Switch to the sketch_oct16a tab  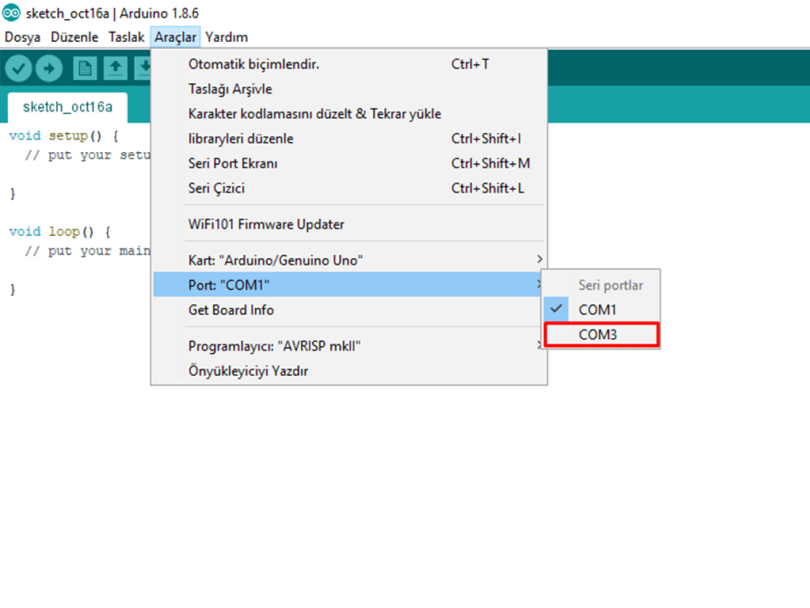pyautogui.click(x=68, y=107)
